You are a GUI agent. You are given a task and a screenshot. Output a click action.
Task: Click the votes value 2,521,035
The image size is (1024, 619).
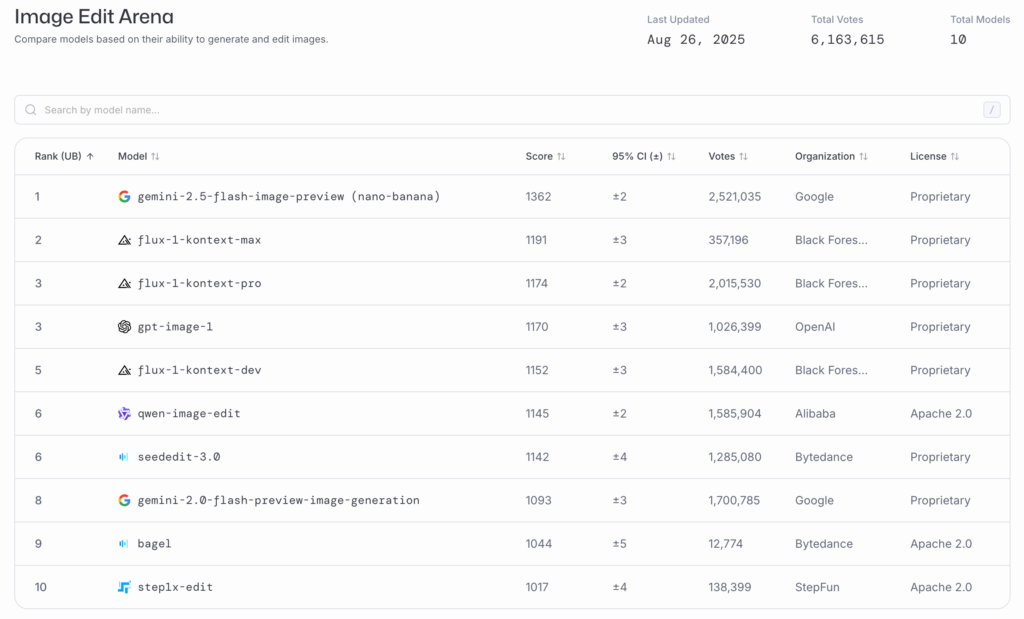coord(735,197)
